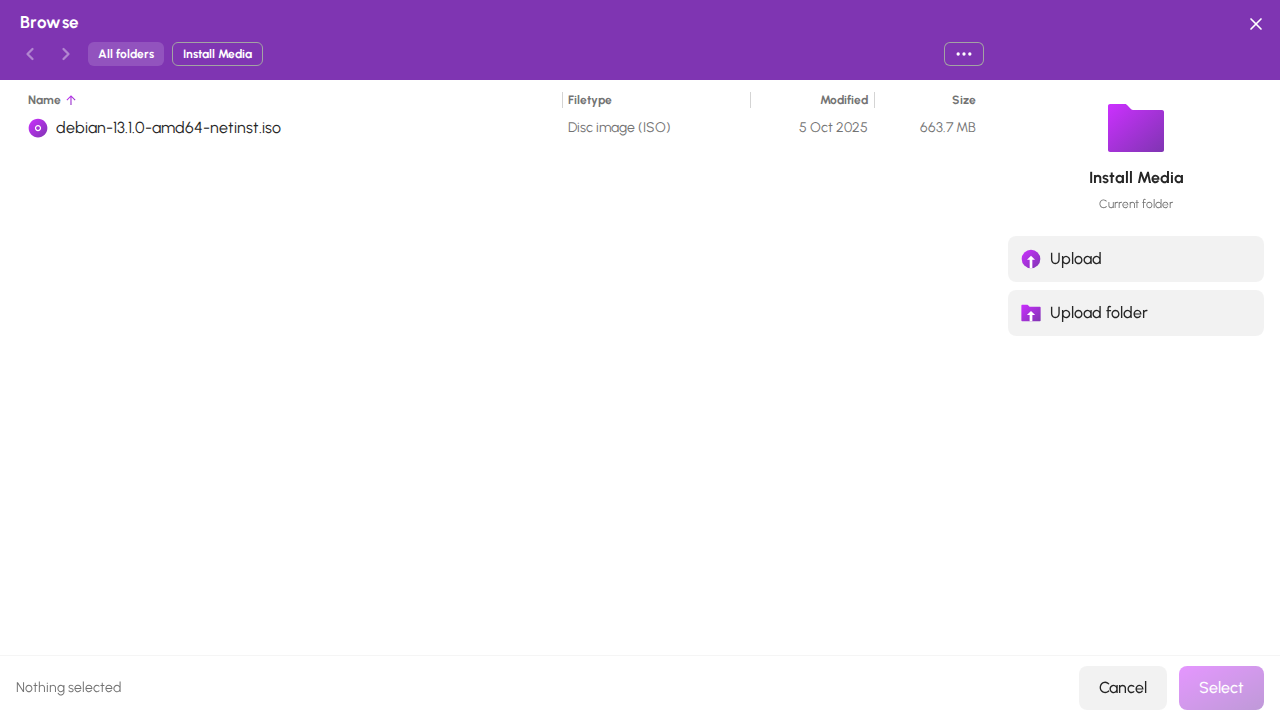Navigate to All folders breadcrumb
This screenshot has height=720, width=1280.
[x=126, y=54]
